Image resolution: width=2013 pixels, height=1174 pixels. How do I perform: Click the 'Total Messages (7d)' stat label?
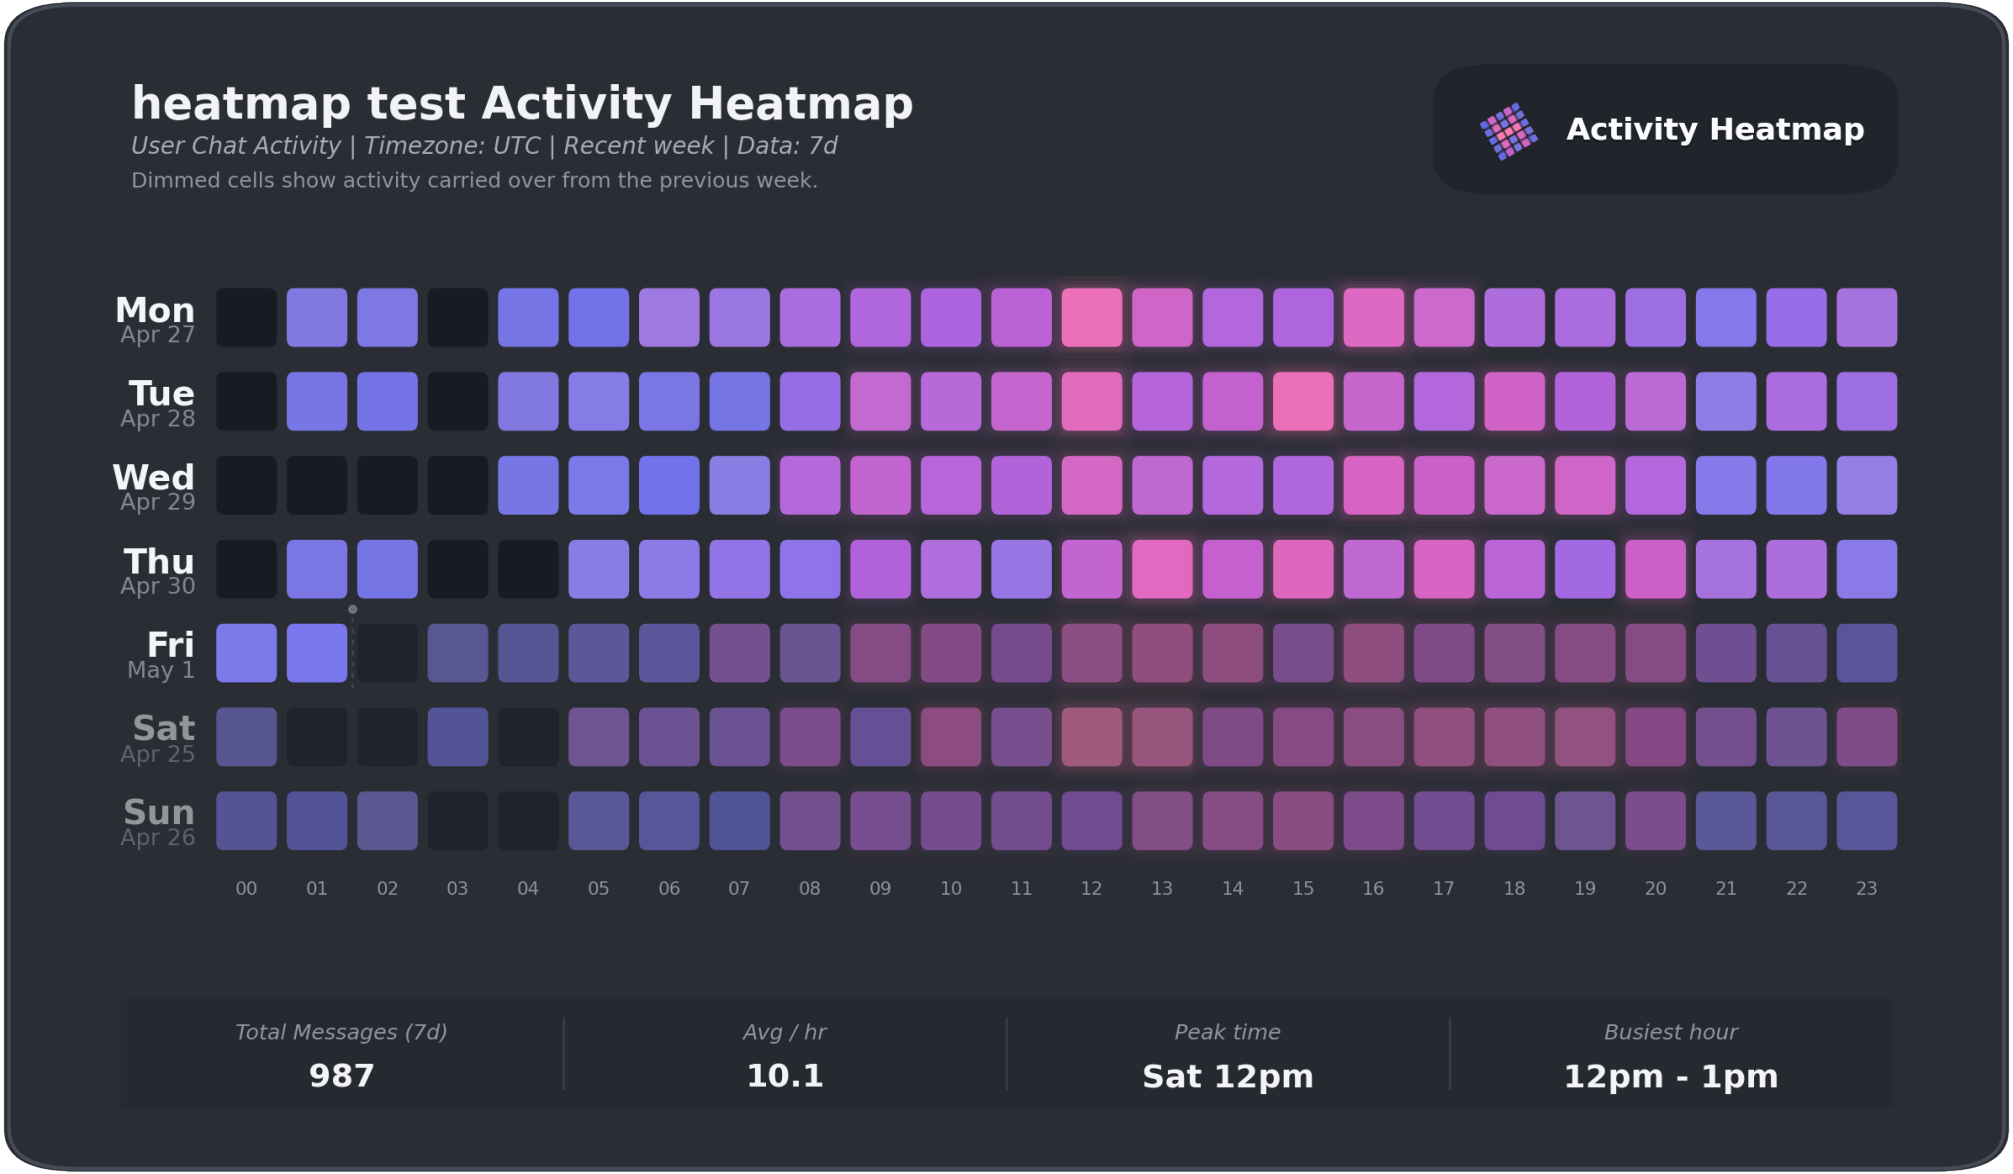341,1032
